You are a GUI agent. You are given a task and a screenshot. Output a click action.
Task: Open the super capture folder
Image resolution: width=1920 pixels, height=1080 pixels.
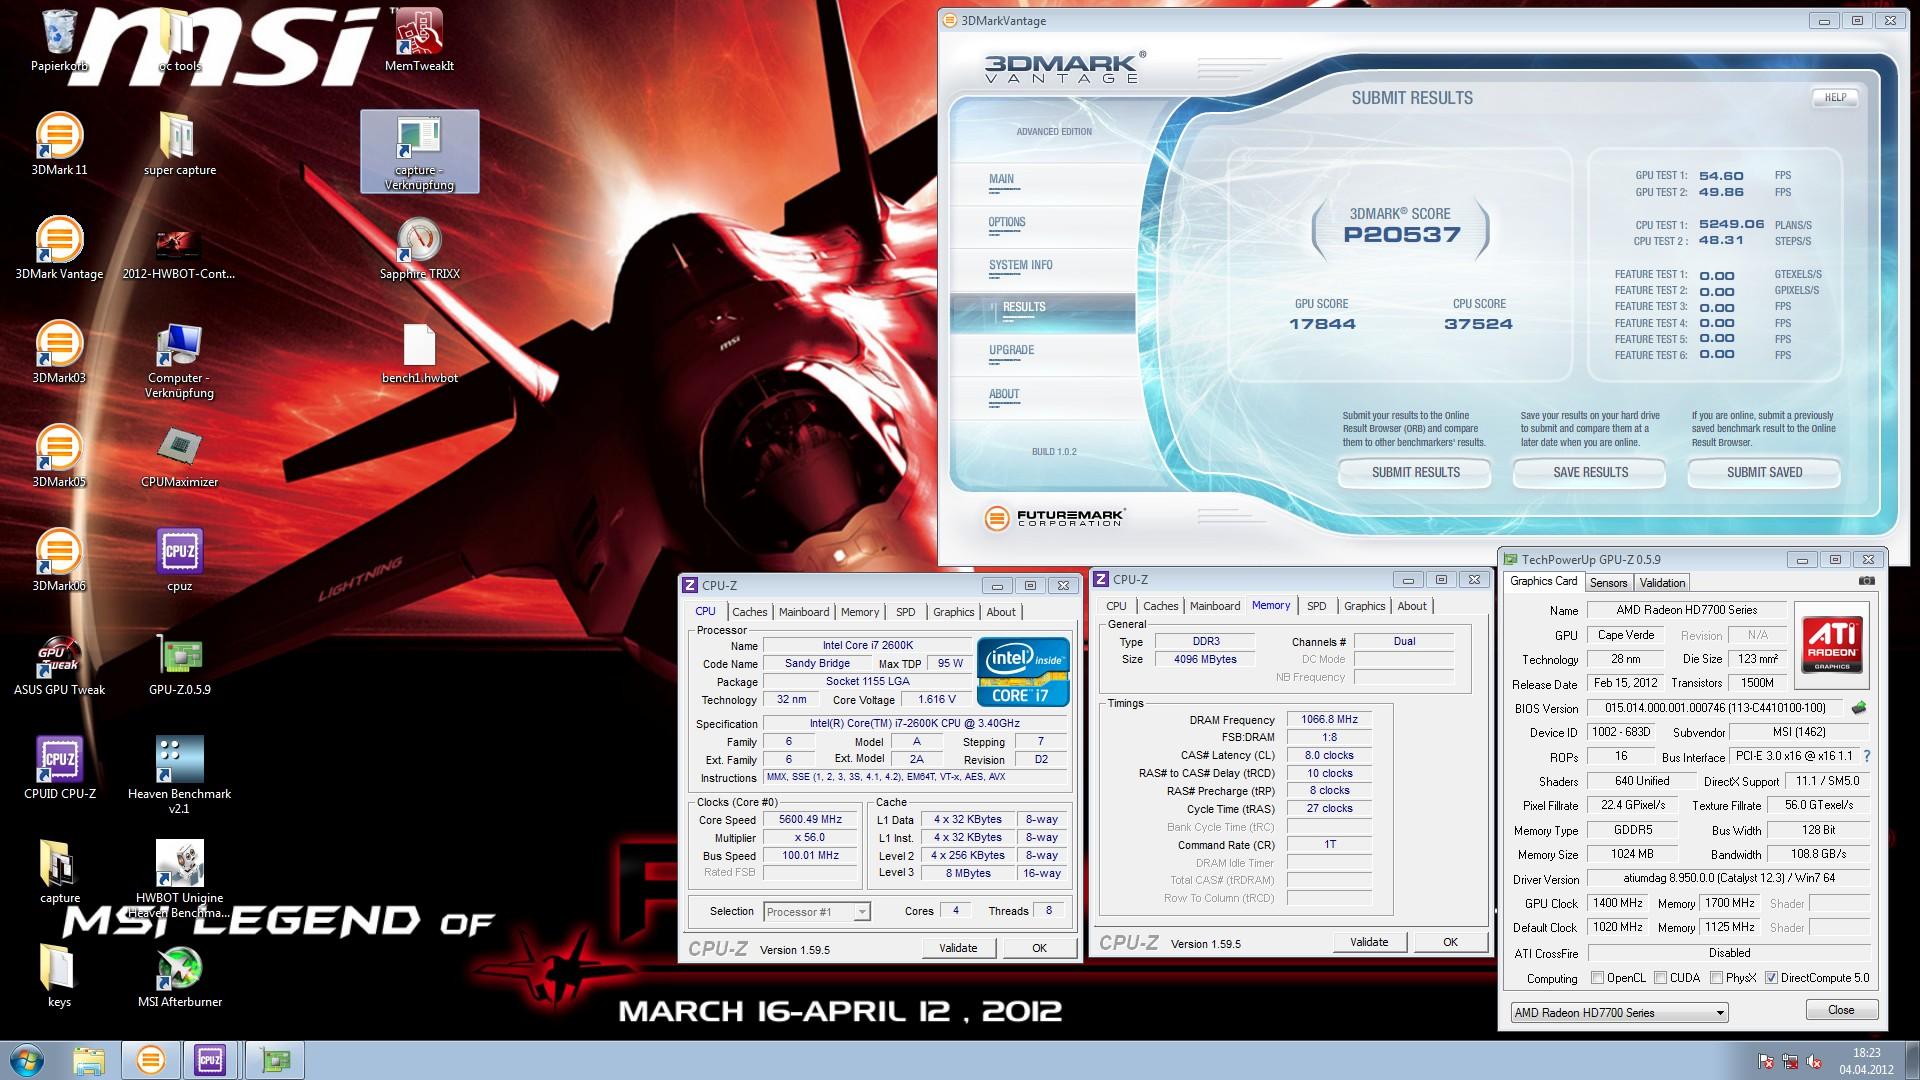tap(180, 144)
